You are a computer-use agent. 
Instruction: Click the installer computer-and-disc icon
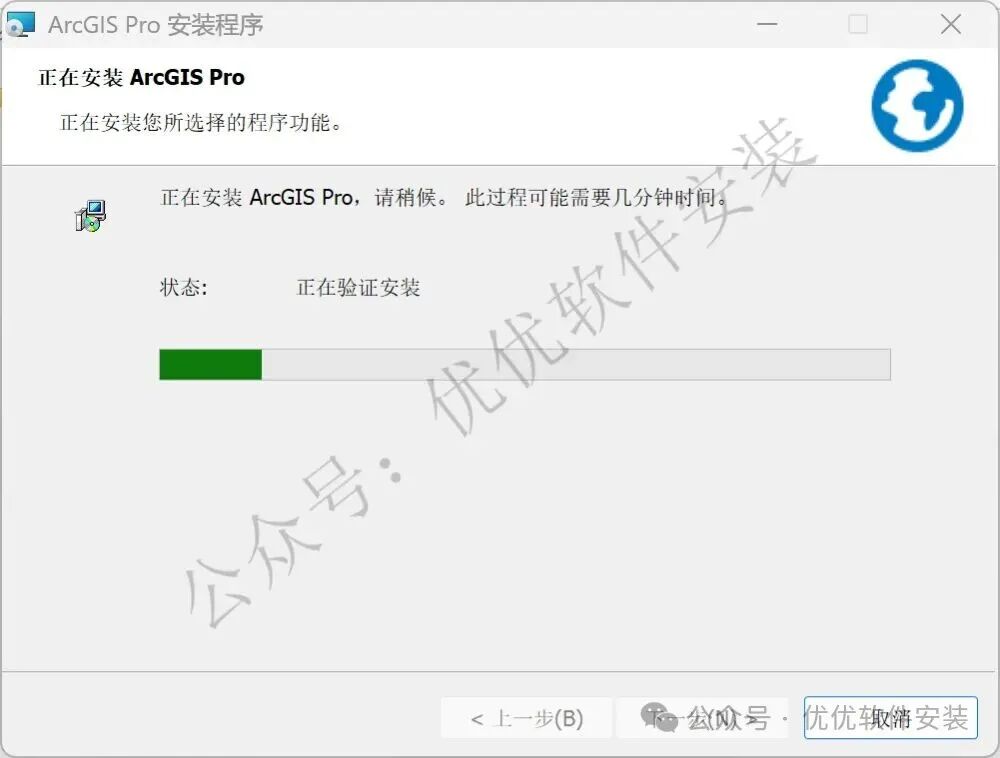91,215
